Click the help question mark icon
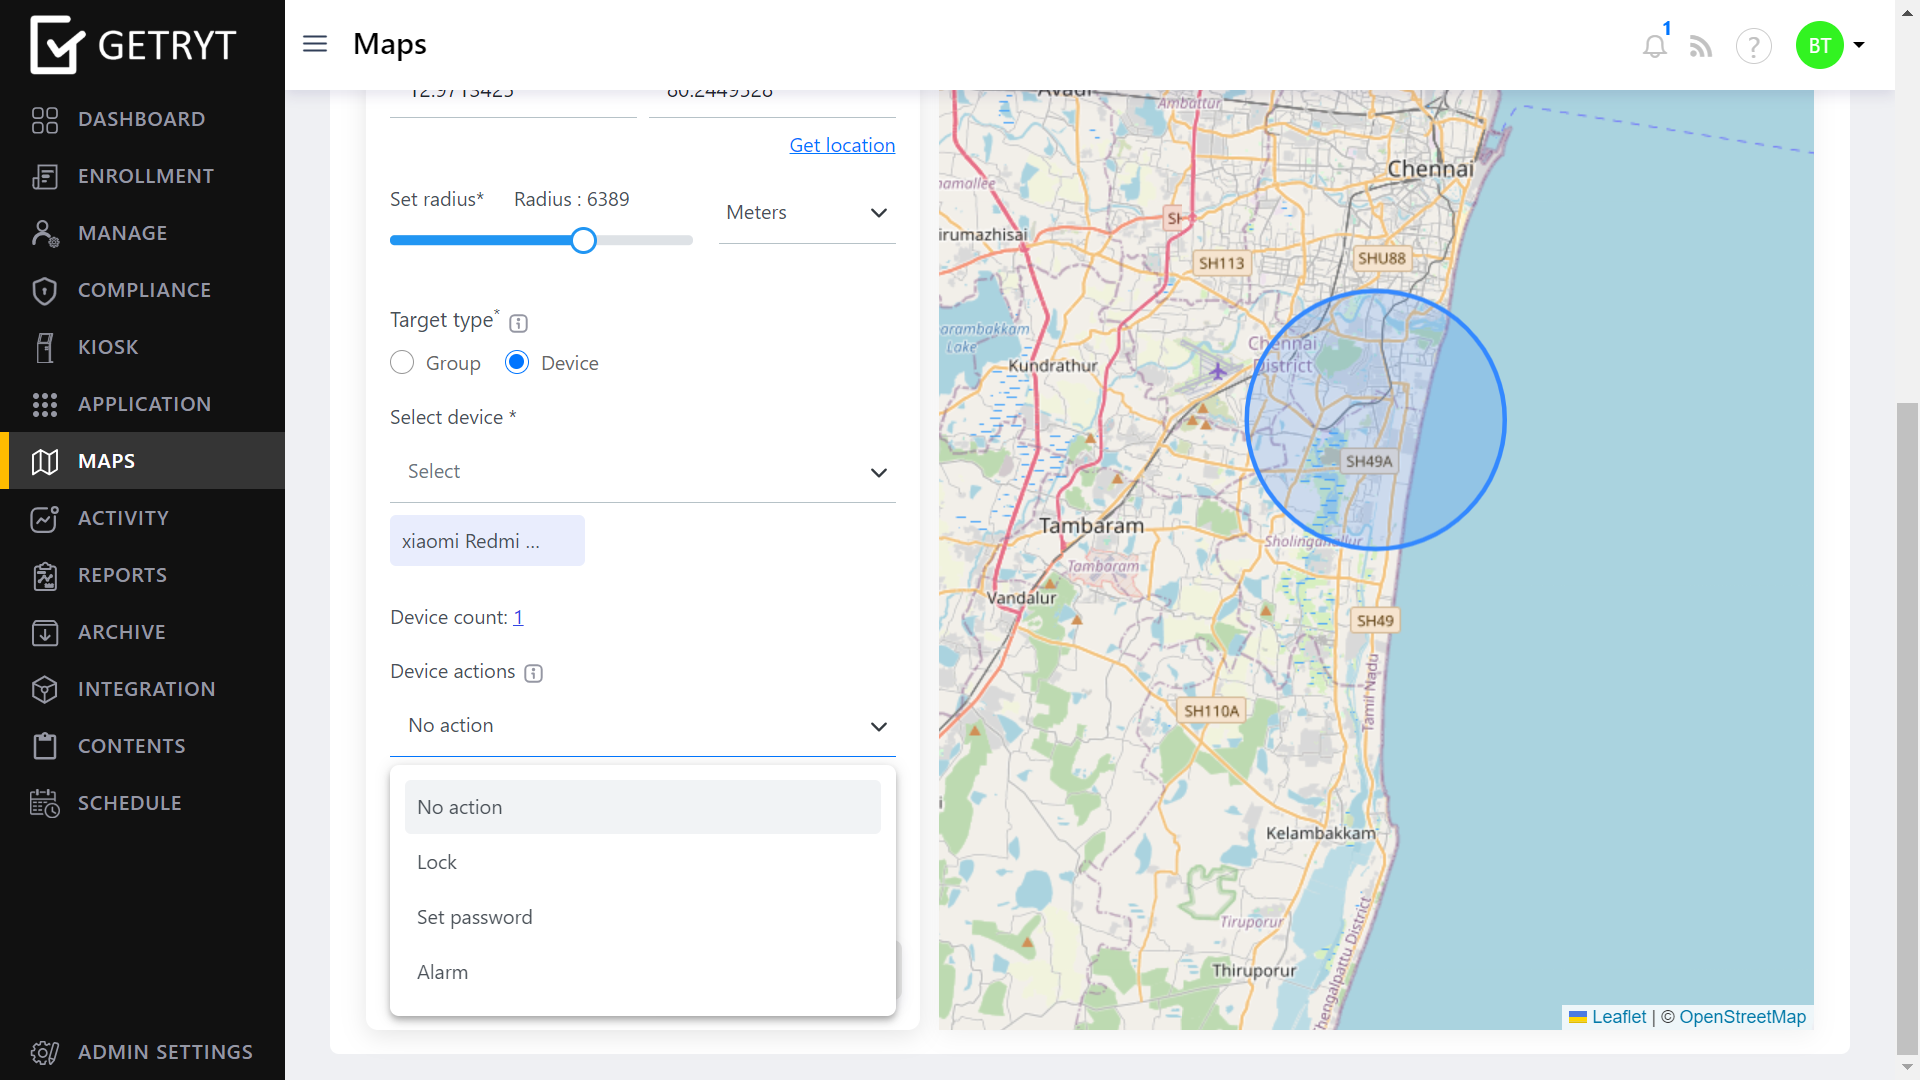This screenshot has height=1080, width=1920. 1753,46
